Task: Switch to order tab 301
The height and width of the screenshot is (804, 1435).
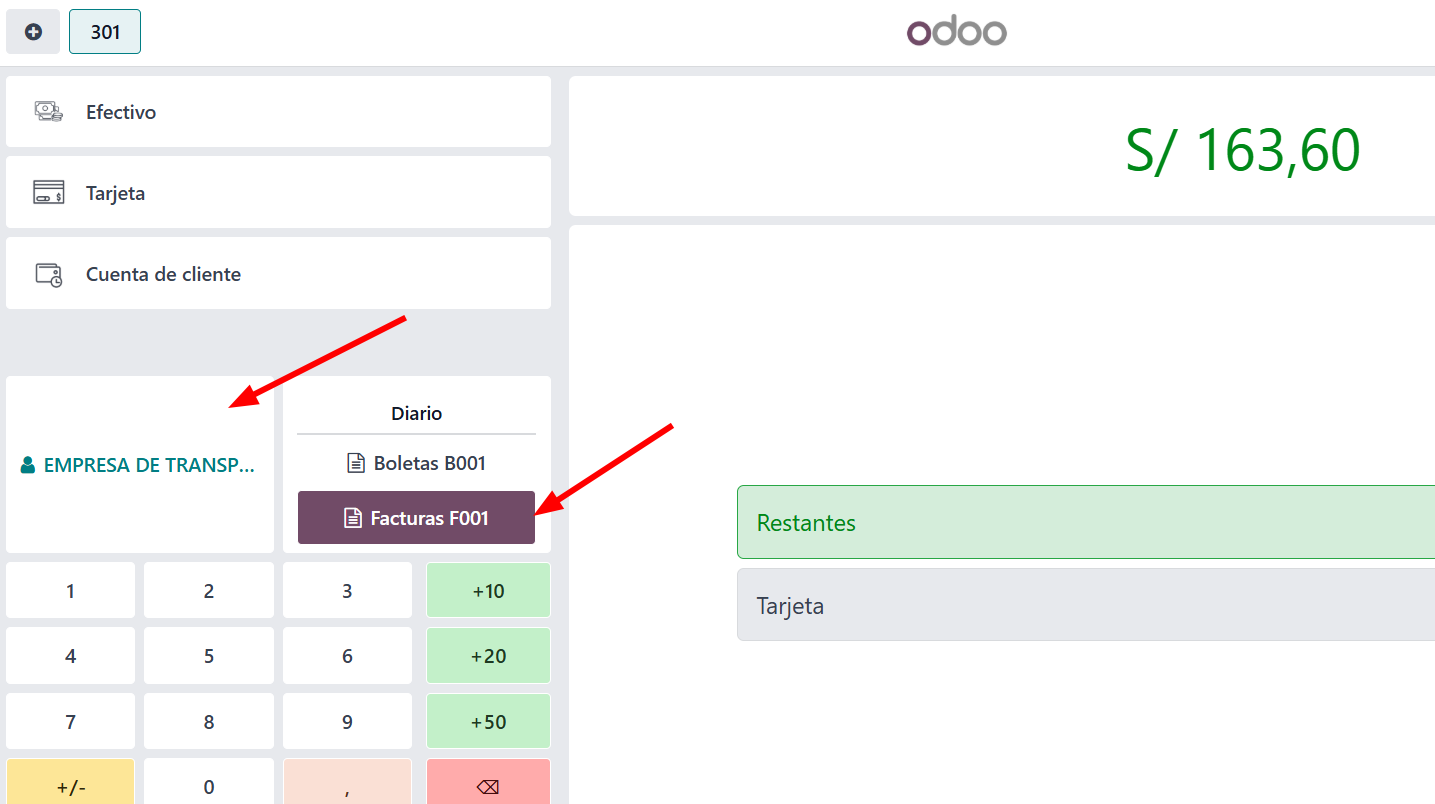Action: point(105,32)
